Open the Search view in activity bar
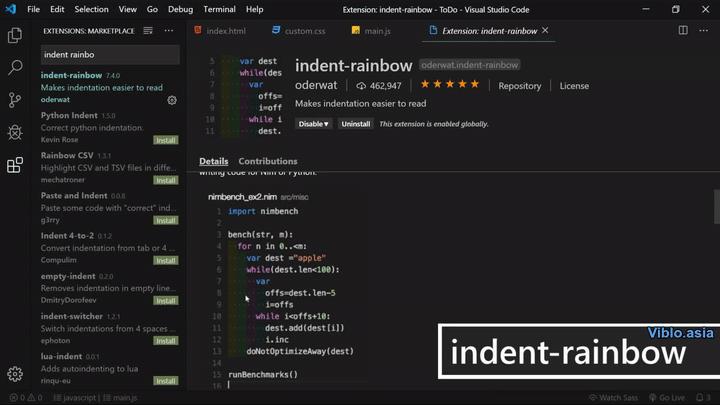 (x=15, y=68)
